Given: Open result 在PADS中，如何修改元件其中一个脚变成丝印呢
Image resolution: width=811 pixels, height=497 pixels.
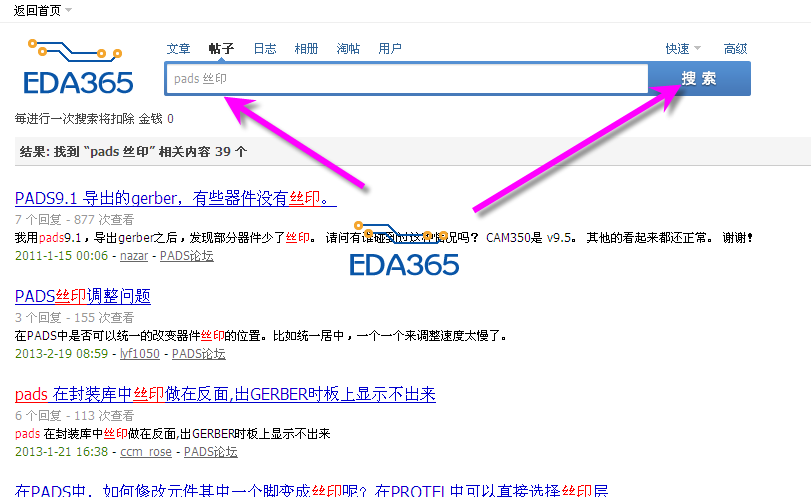Looking at the screenshot, I should [x=311, y=490].
